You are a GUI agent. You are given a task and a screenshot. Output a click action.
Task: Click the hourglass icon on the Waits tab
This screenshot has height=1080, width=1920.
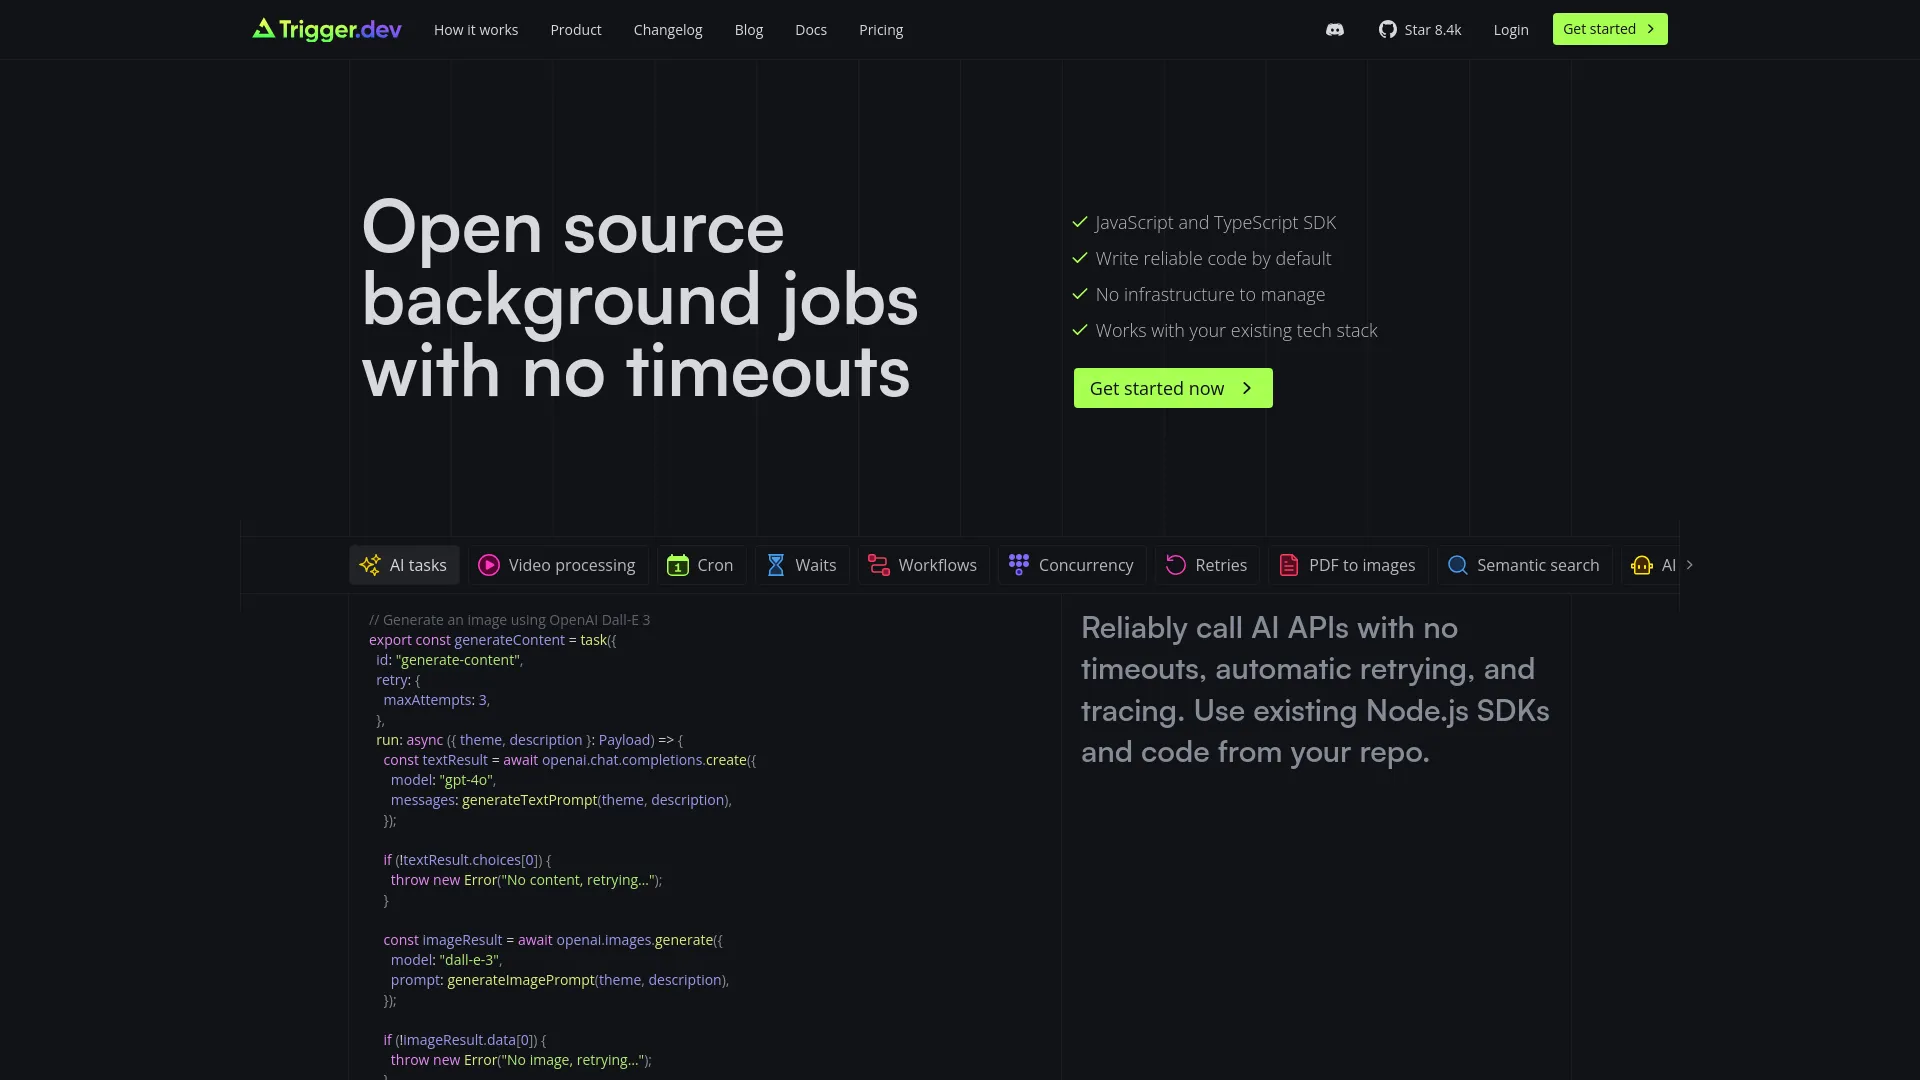776,565
